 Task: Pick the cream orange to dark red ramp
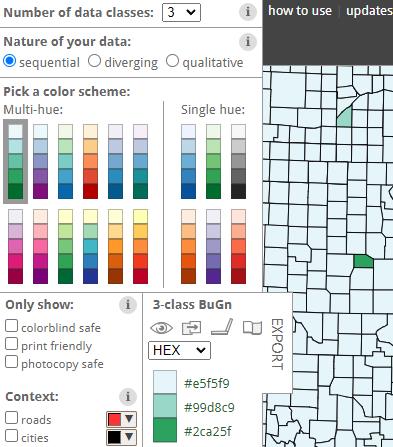(90, 162)
